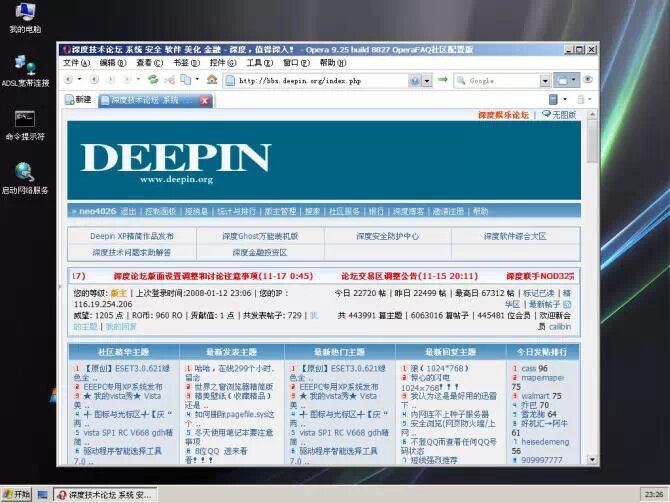The height and width of the screenshot is (503, 670).
Task: Click the magnifier icon in Google search
Action: [x=461, y=80]
